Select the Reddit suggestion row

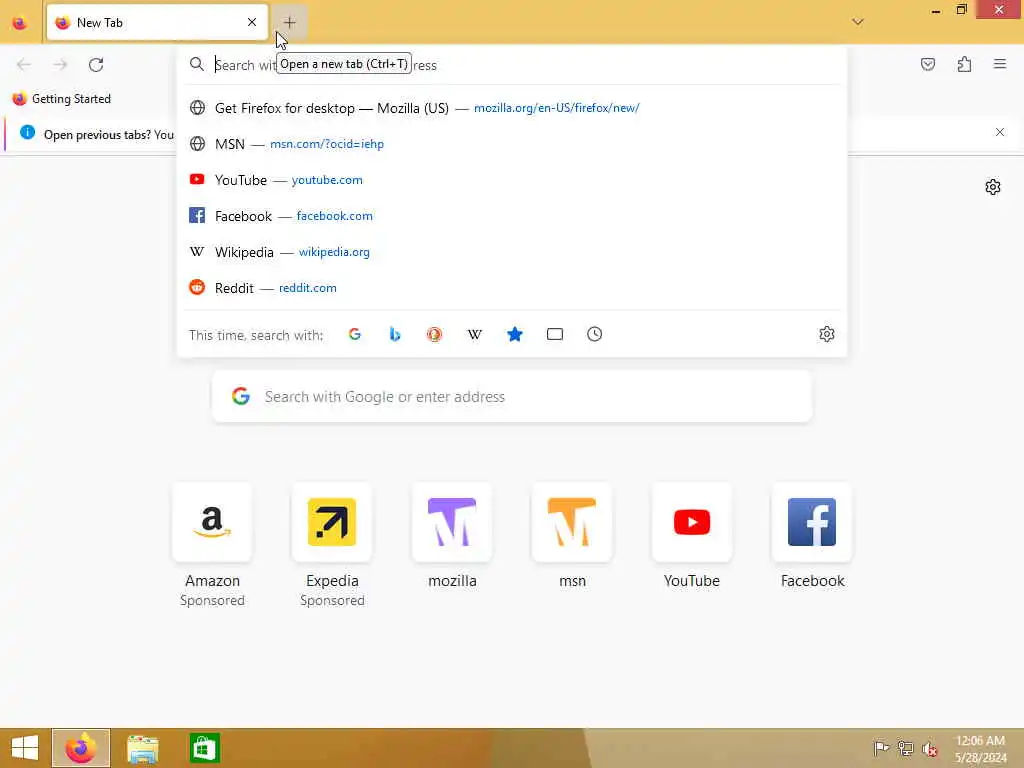coord(512,288)
